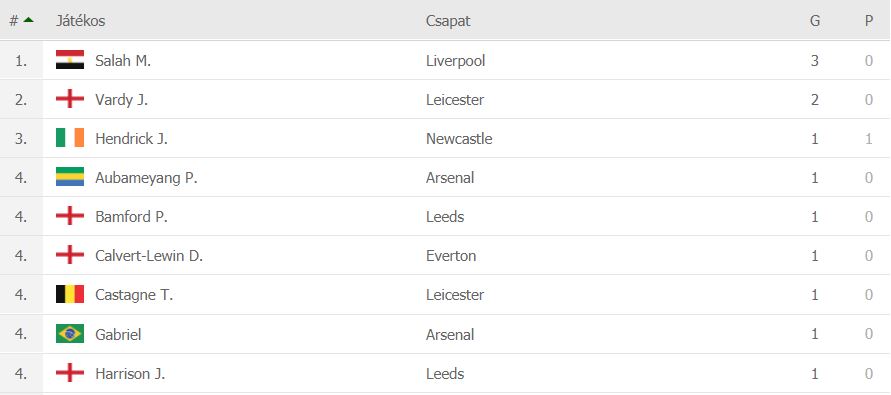
Task: Sort by the Csapat column header
Action: [448, 21]
